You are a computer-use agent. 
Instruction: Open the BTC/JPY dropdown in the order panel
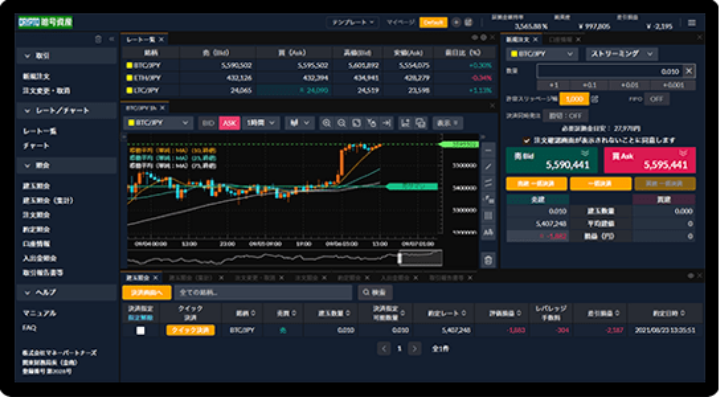pos(542,54)
